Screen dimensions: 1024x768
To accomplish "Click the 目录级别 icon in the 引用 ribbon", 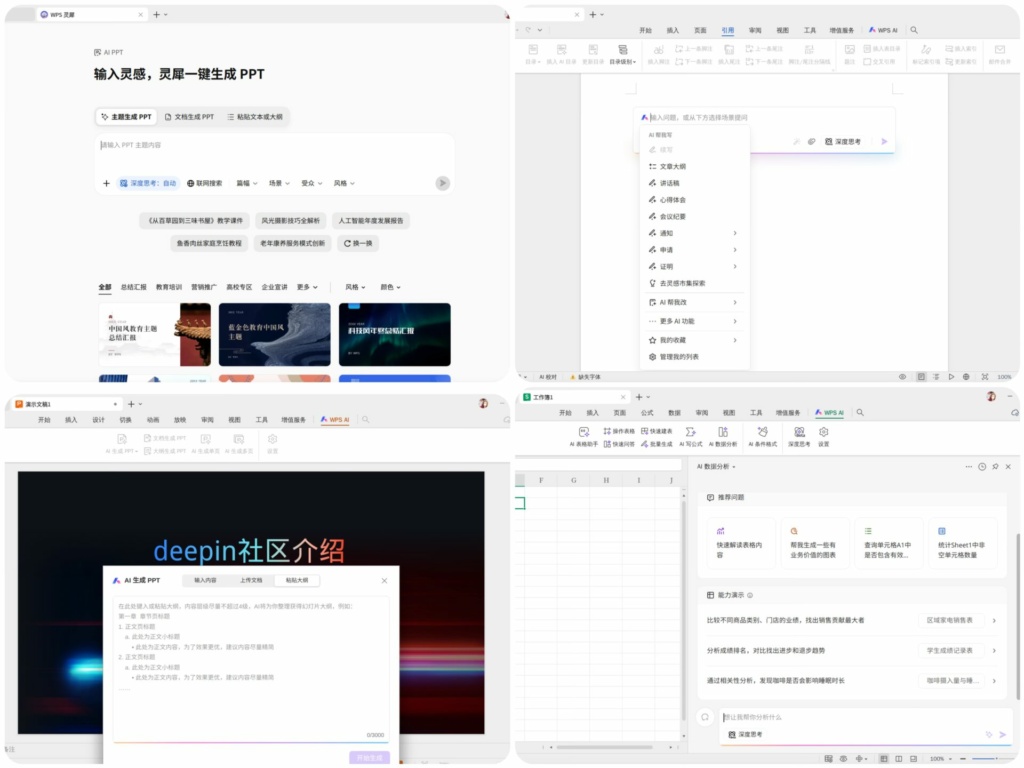I will point(623,51).
